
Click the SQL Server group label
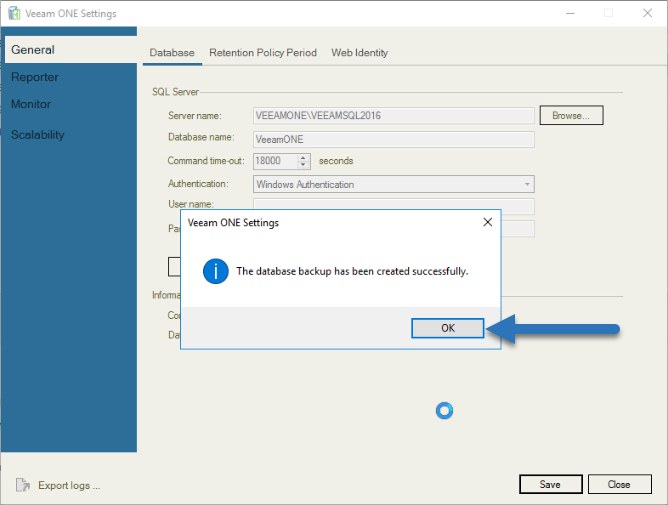tap(175, 92)
